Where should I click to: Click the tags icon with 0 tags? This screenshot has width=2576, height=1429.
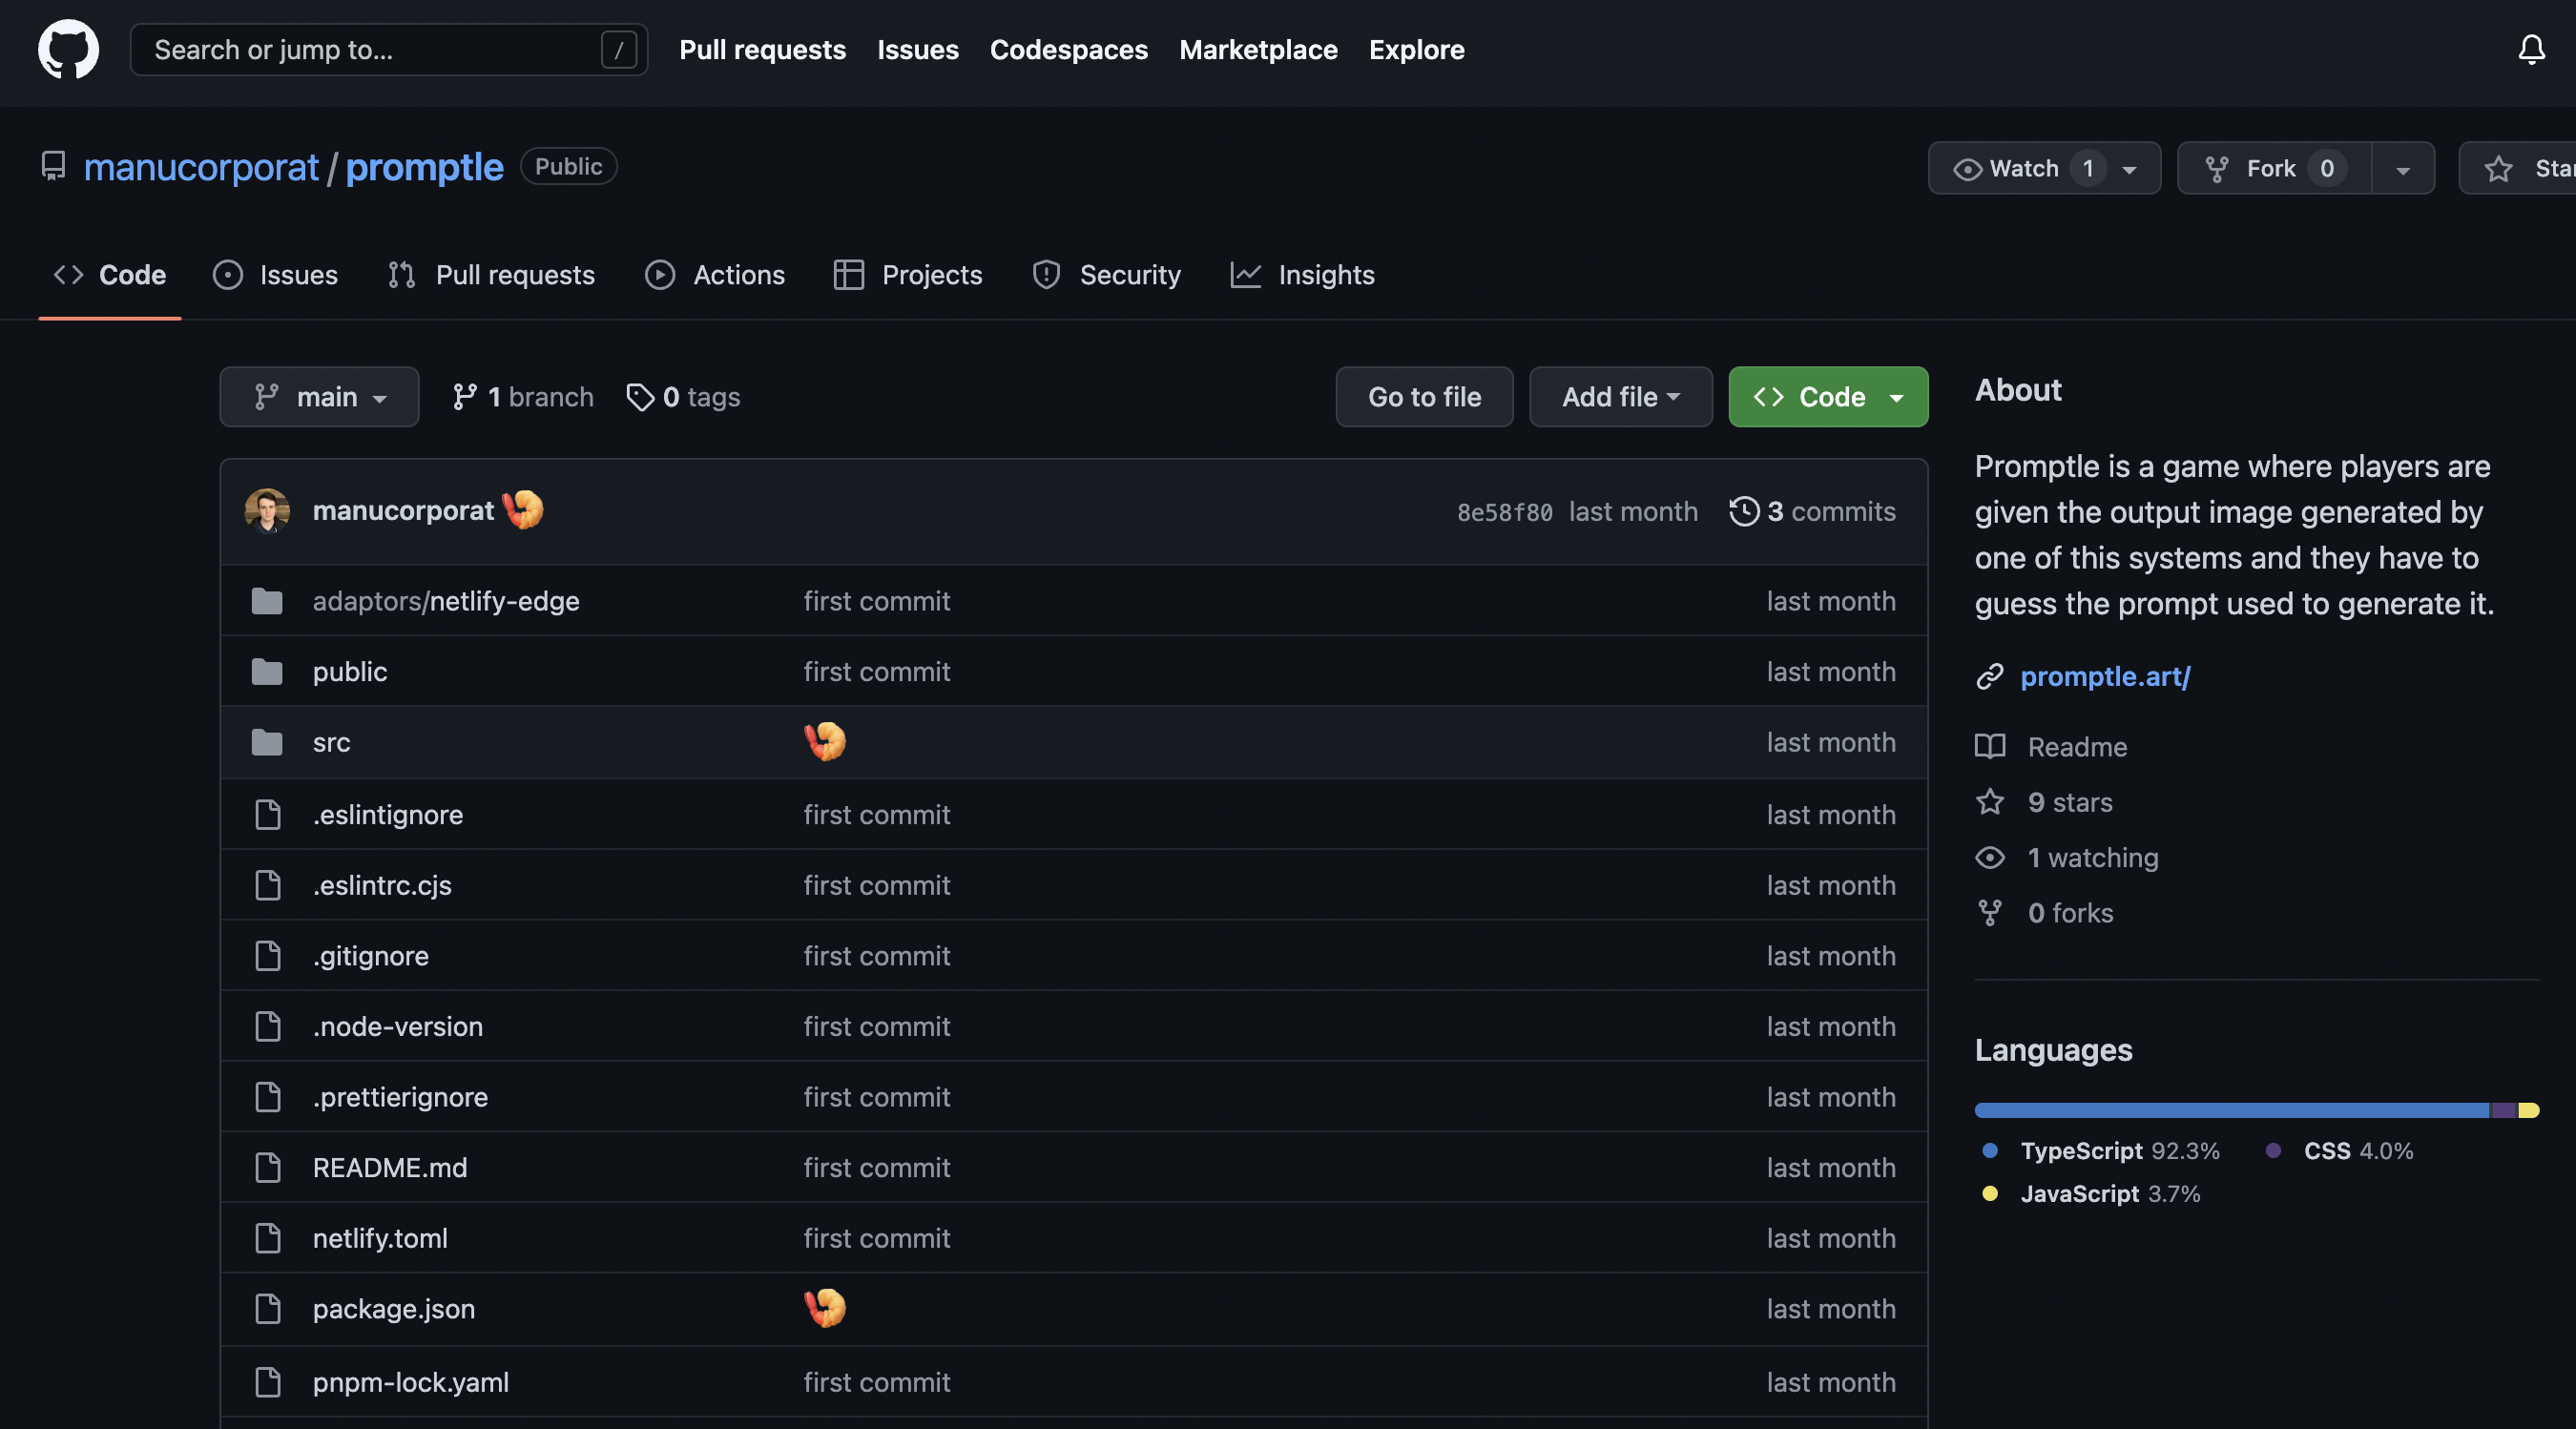(640, 397)
